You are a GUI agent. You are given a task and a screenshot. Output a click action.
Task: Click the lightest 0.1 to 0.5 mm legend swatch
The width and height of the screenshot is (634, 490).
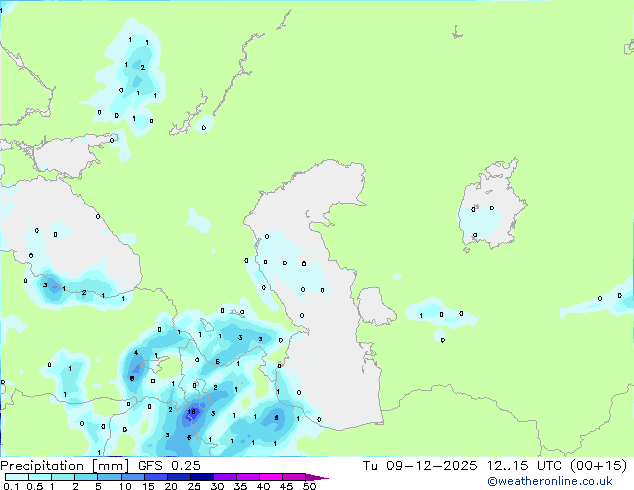(x=17, y=477)
